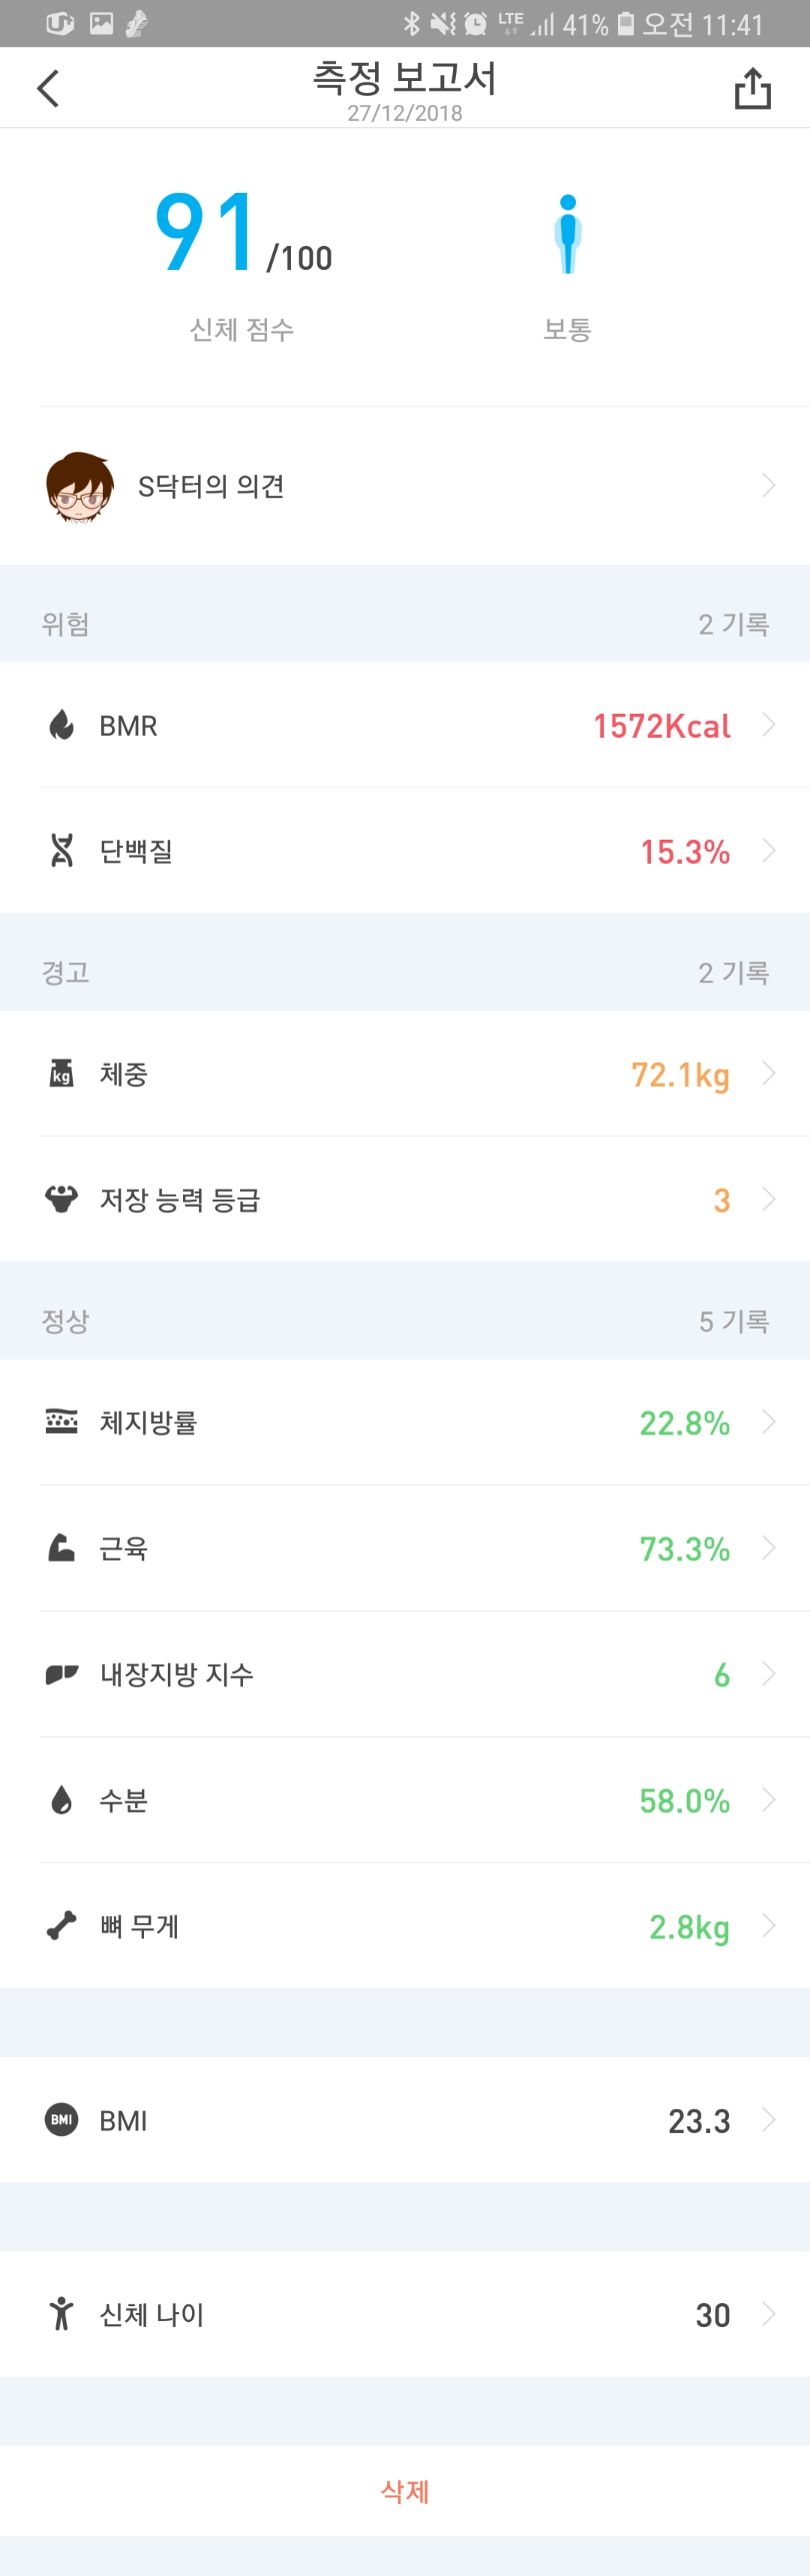The image size is (810, 2576).
Task: Tap the S닥터 avatar picture
Action: [80, 487]
